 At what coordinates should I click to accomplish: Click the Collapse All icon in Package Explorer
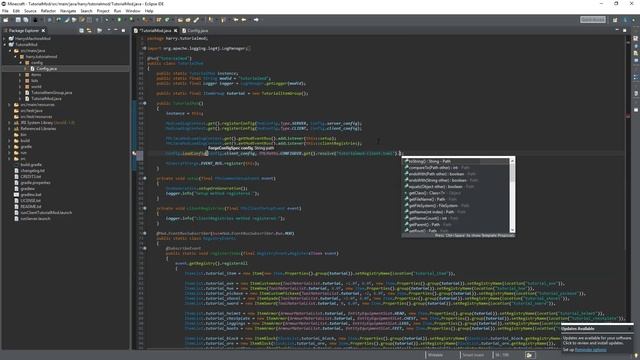81,31
